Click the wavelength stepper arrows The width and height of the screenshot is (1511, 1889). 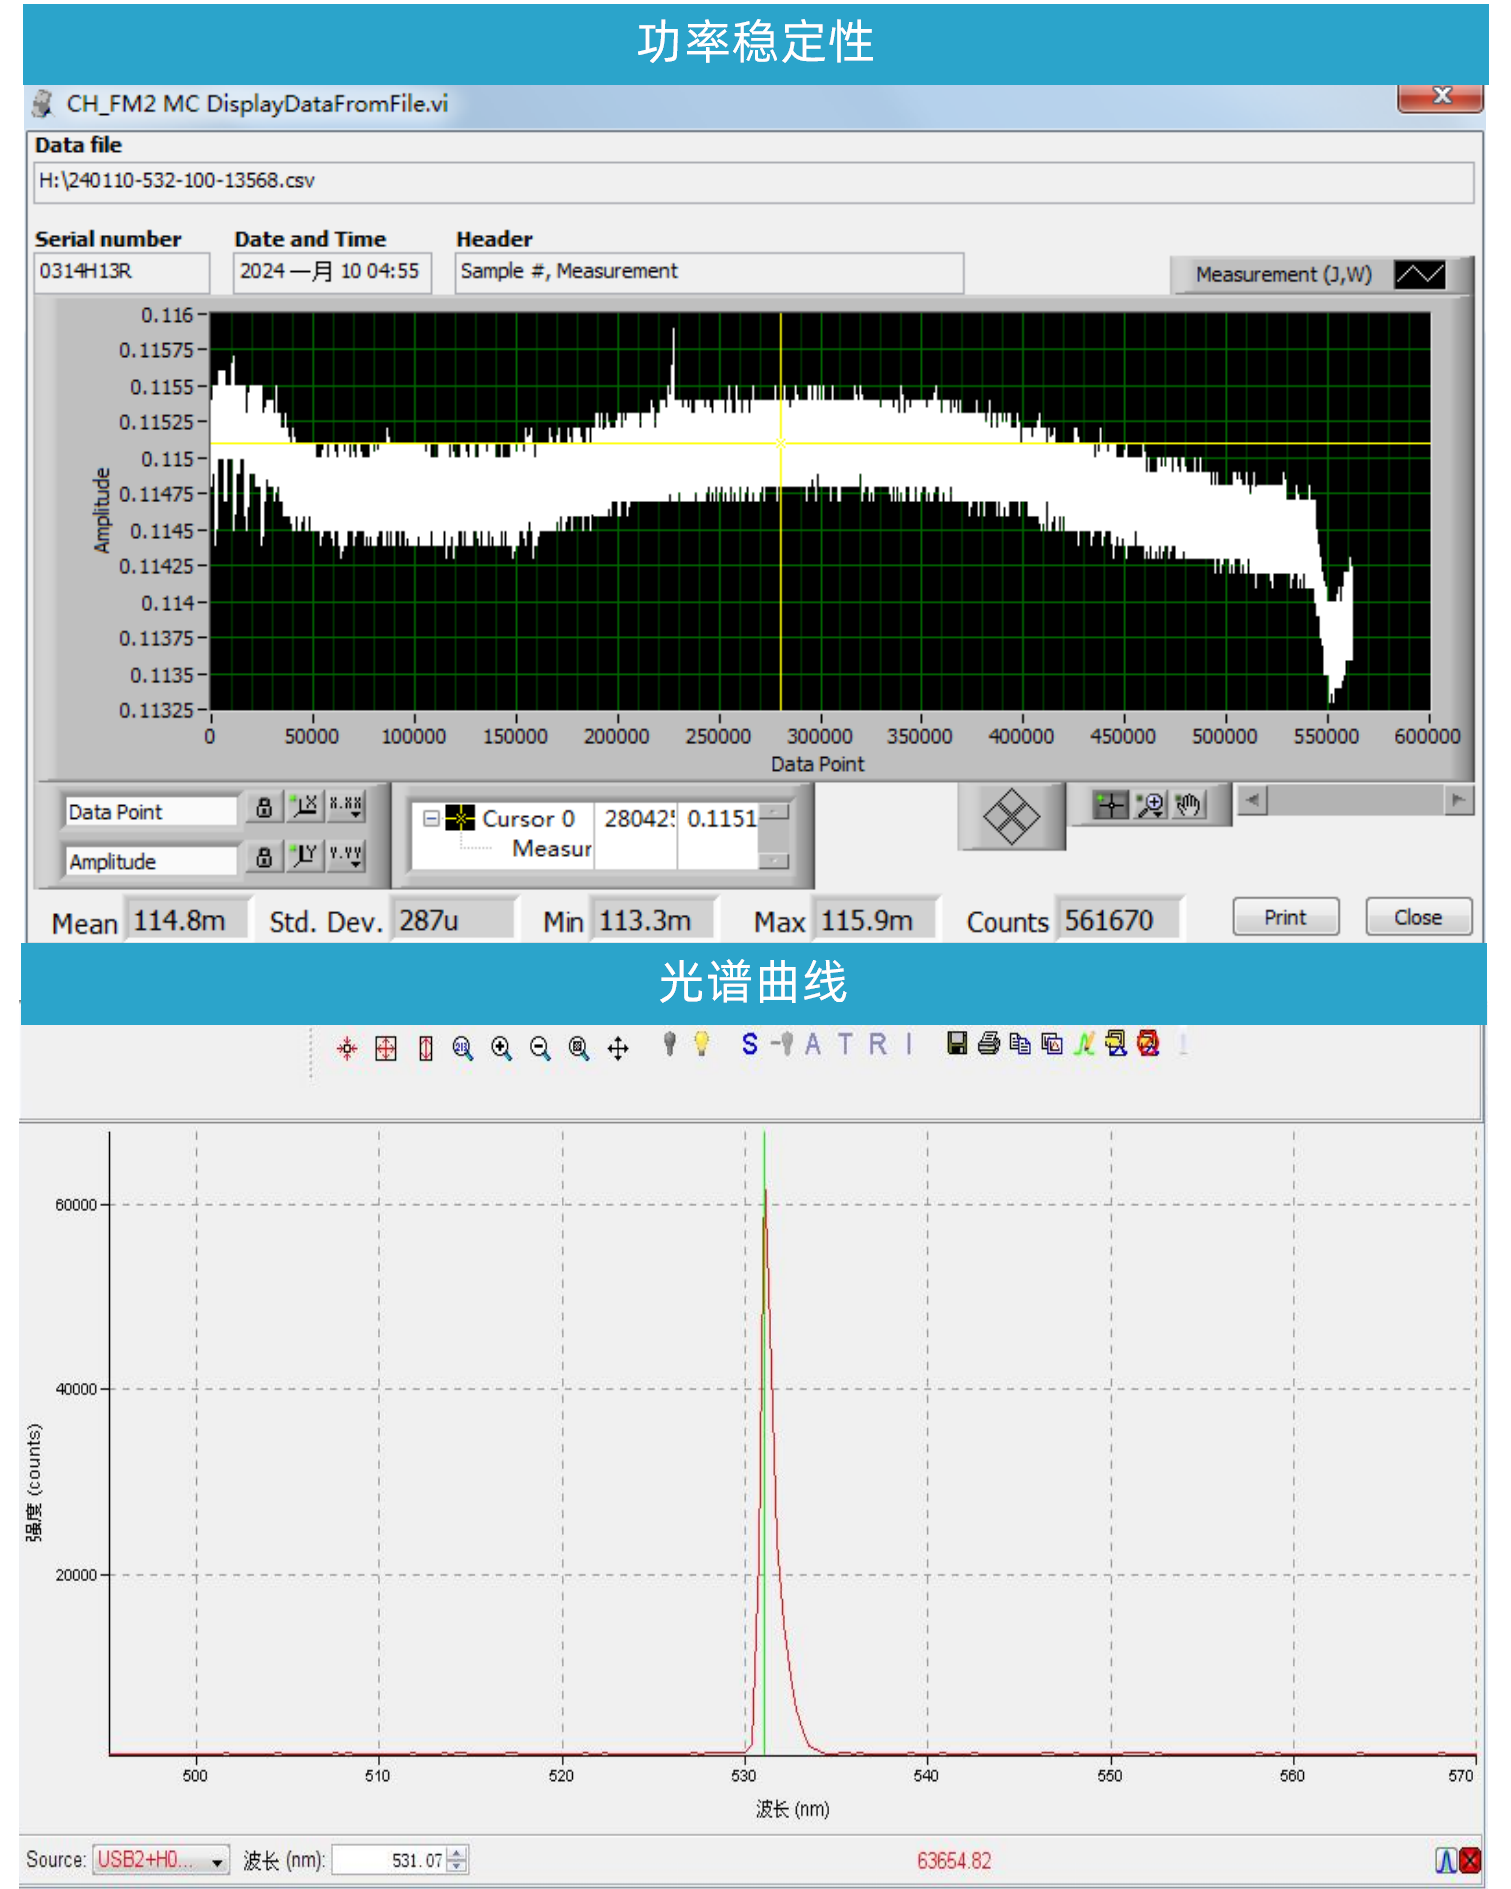coord(457,1860)
